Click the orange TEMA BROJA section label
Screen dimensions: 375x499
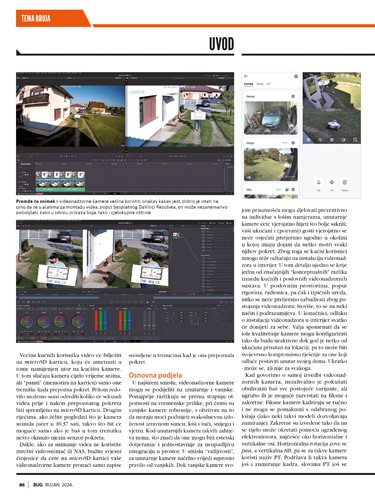tap(36, 18)
